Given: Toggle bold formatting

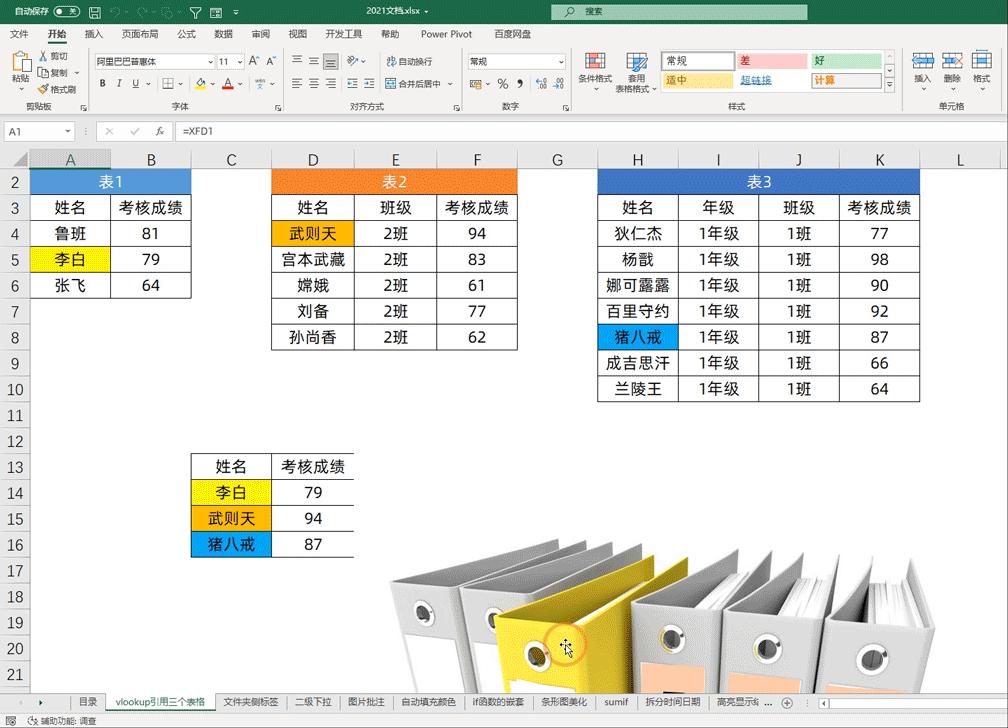Looking at the screenshot, I should [103, 83].
